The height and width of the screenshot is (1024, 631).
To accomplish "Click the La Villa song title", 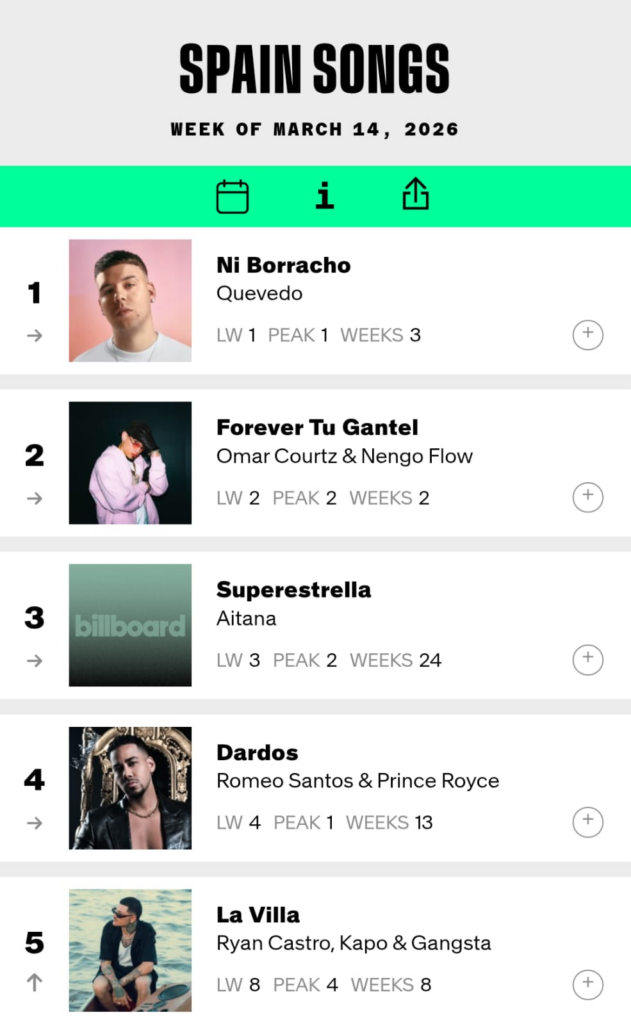I will (258, 915).
